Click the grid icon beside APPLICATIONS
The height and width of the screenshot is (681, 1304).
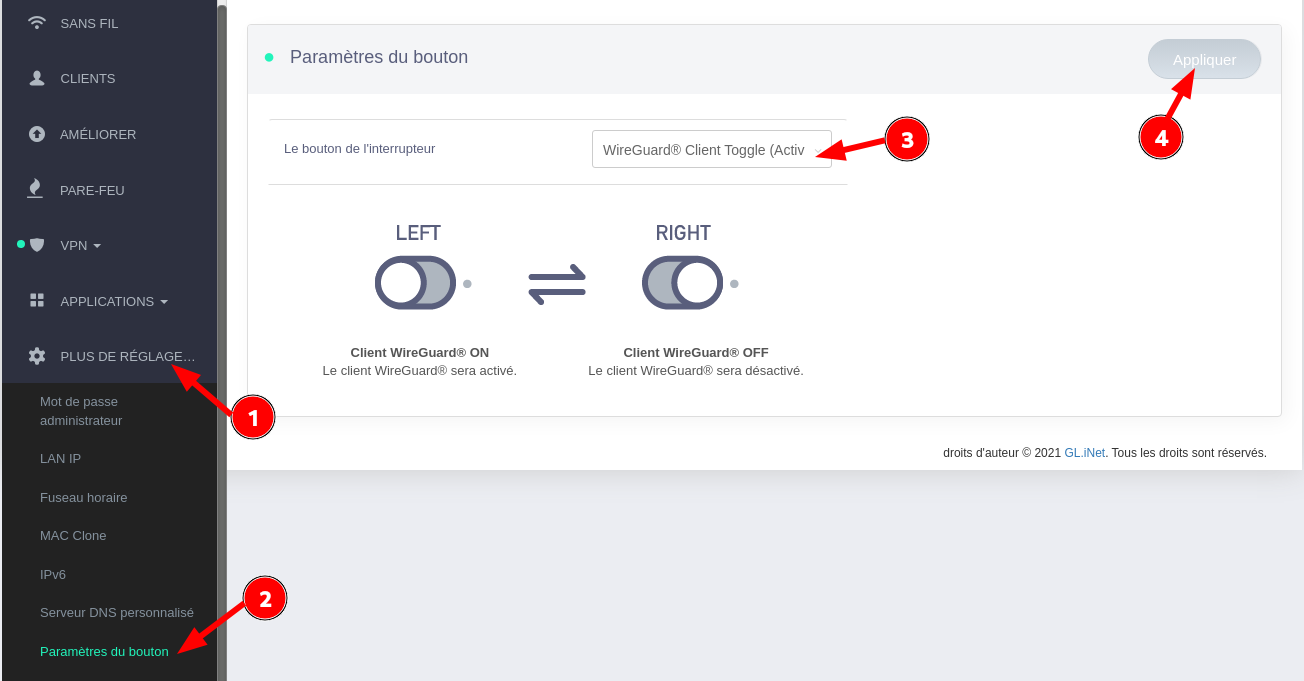37,301
